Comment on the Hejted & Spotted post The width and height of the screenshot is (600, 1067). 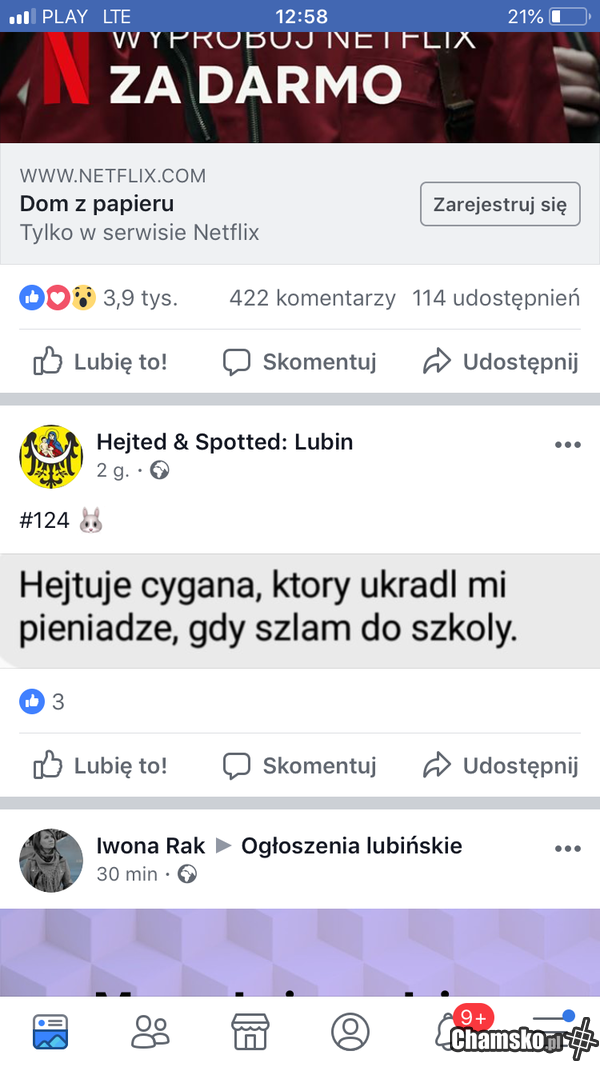299,766
